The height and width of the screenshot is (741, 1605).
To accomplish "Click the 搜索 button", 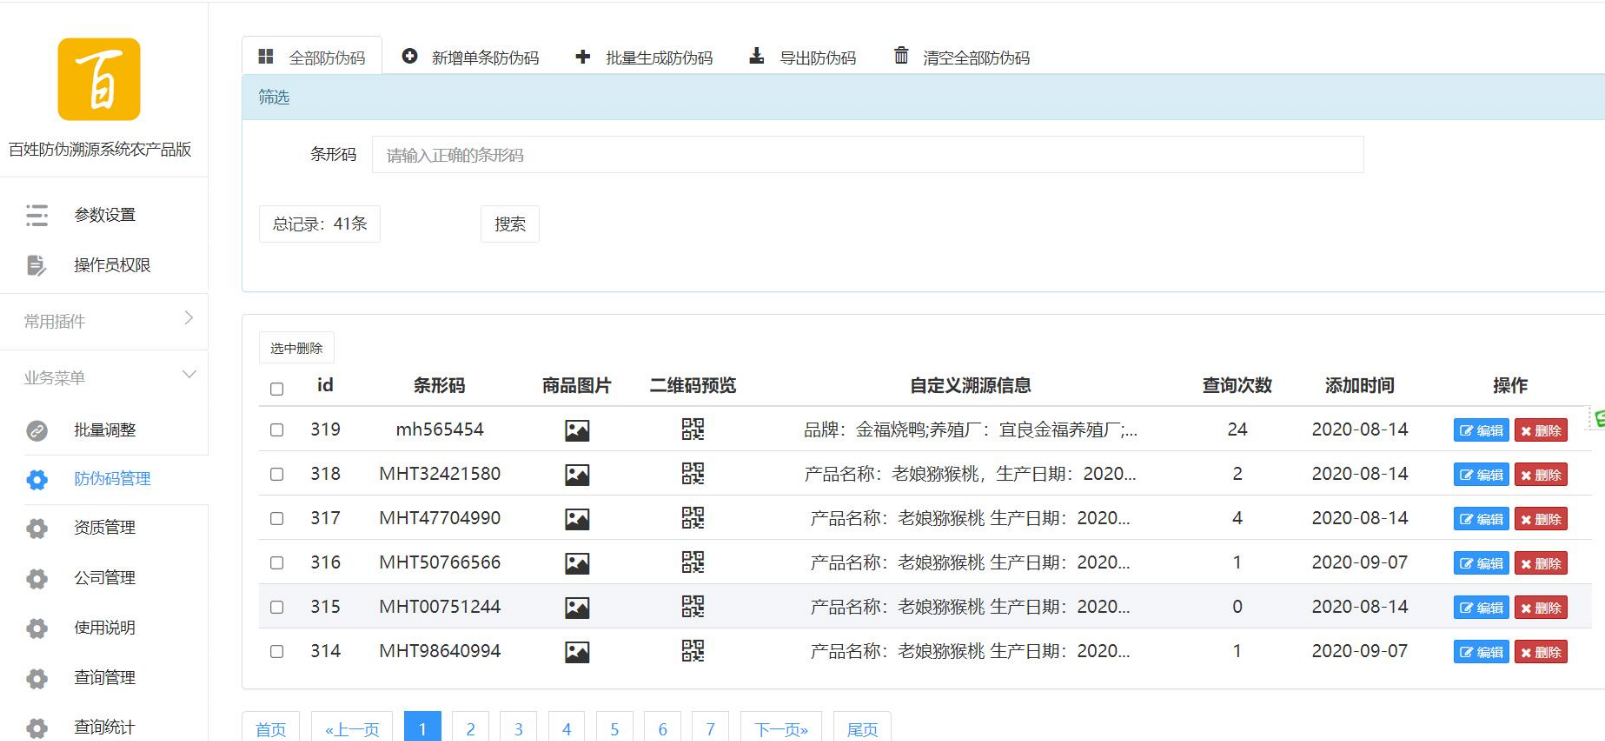I will point(510,224).
